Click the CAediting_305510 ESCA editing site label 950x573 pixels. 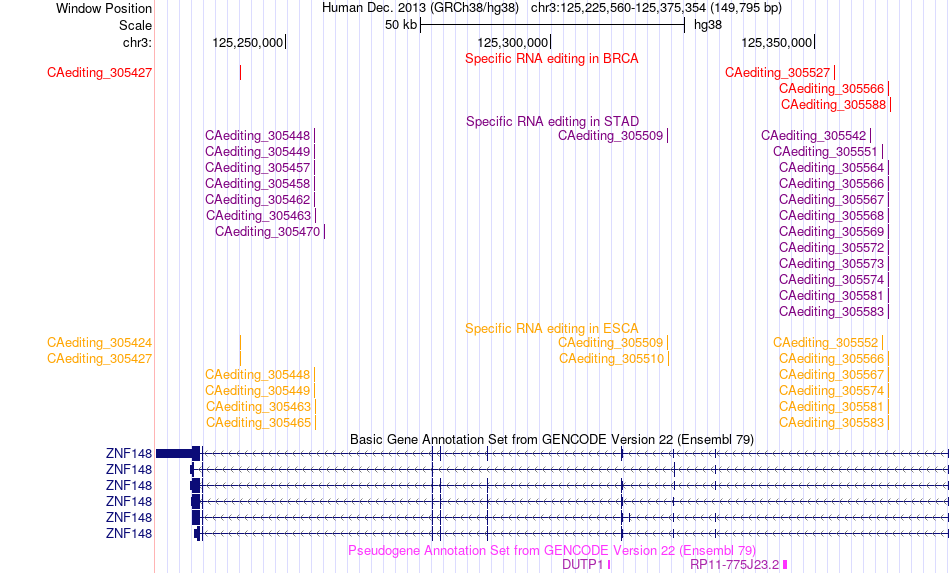[x=611, y=359]
